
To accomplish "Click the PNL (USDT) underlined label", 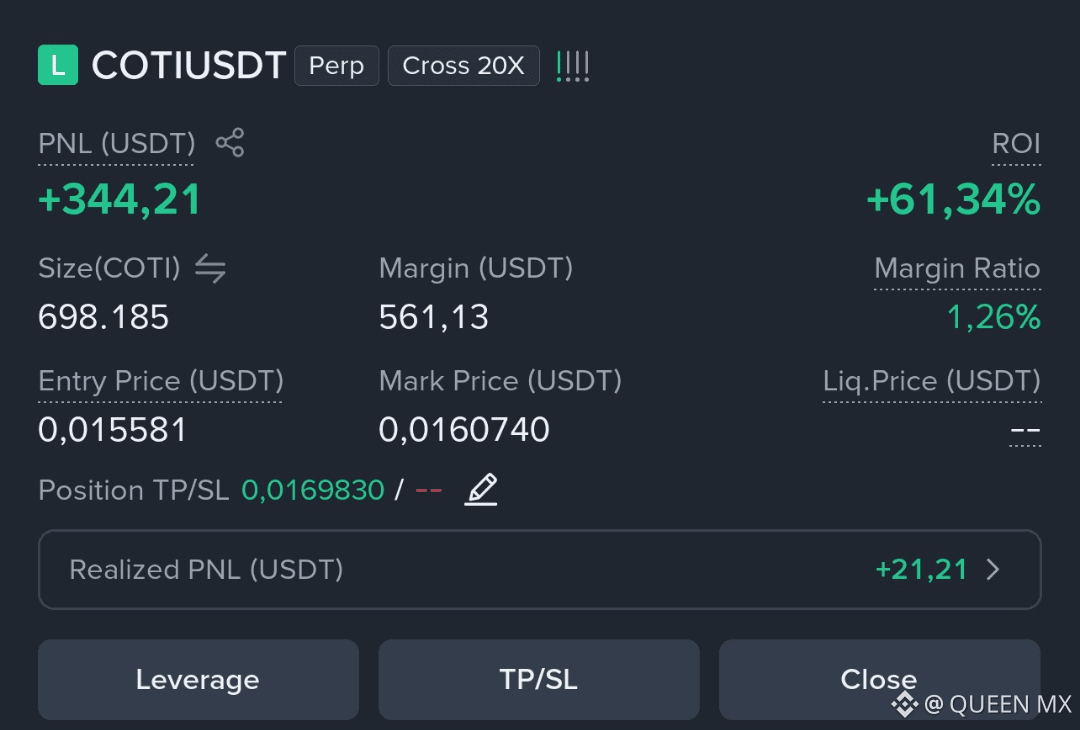I will (116, 144).
